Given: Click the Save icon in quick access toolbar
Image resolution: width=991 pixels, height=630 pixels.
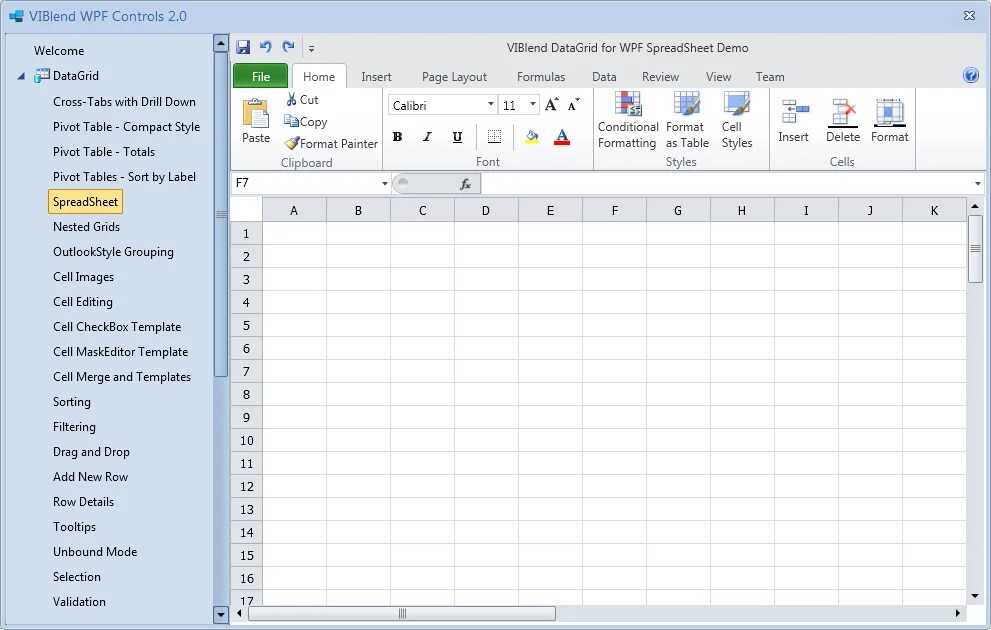Looking at the screenshot, I should click(243, 47).
